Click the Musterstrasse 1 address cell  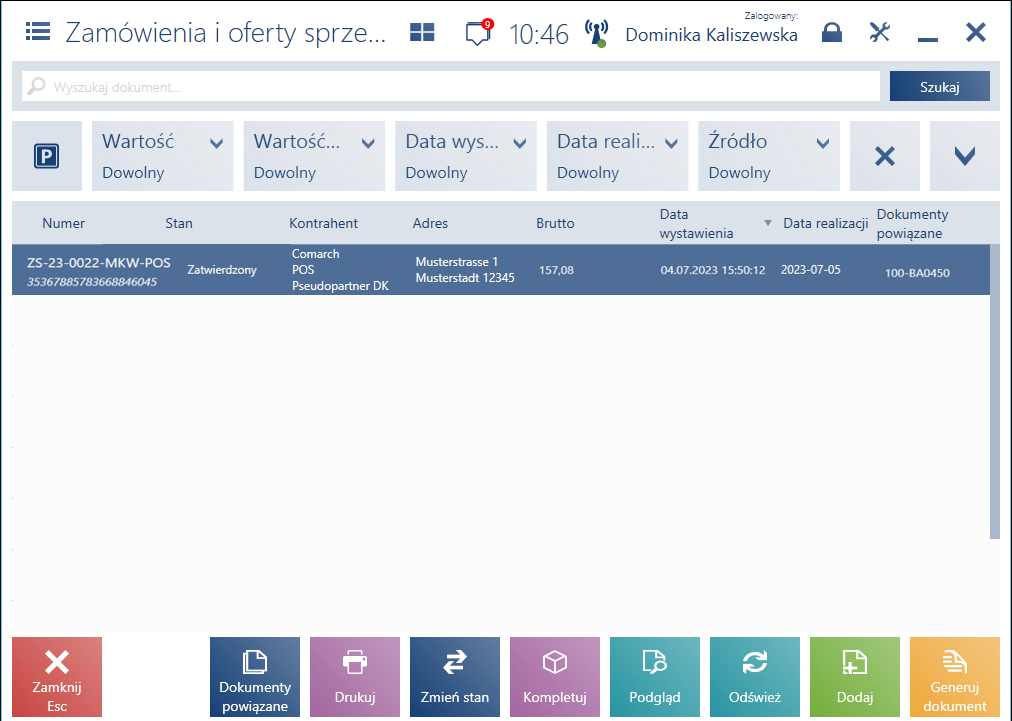coord(465,270)
